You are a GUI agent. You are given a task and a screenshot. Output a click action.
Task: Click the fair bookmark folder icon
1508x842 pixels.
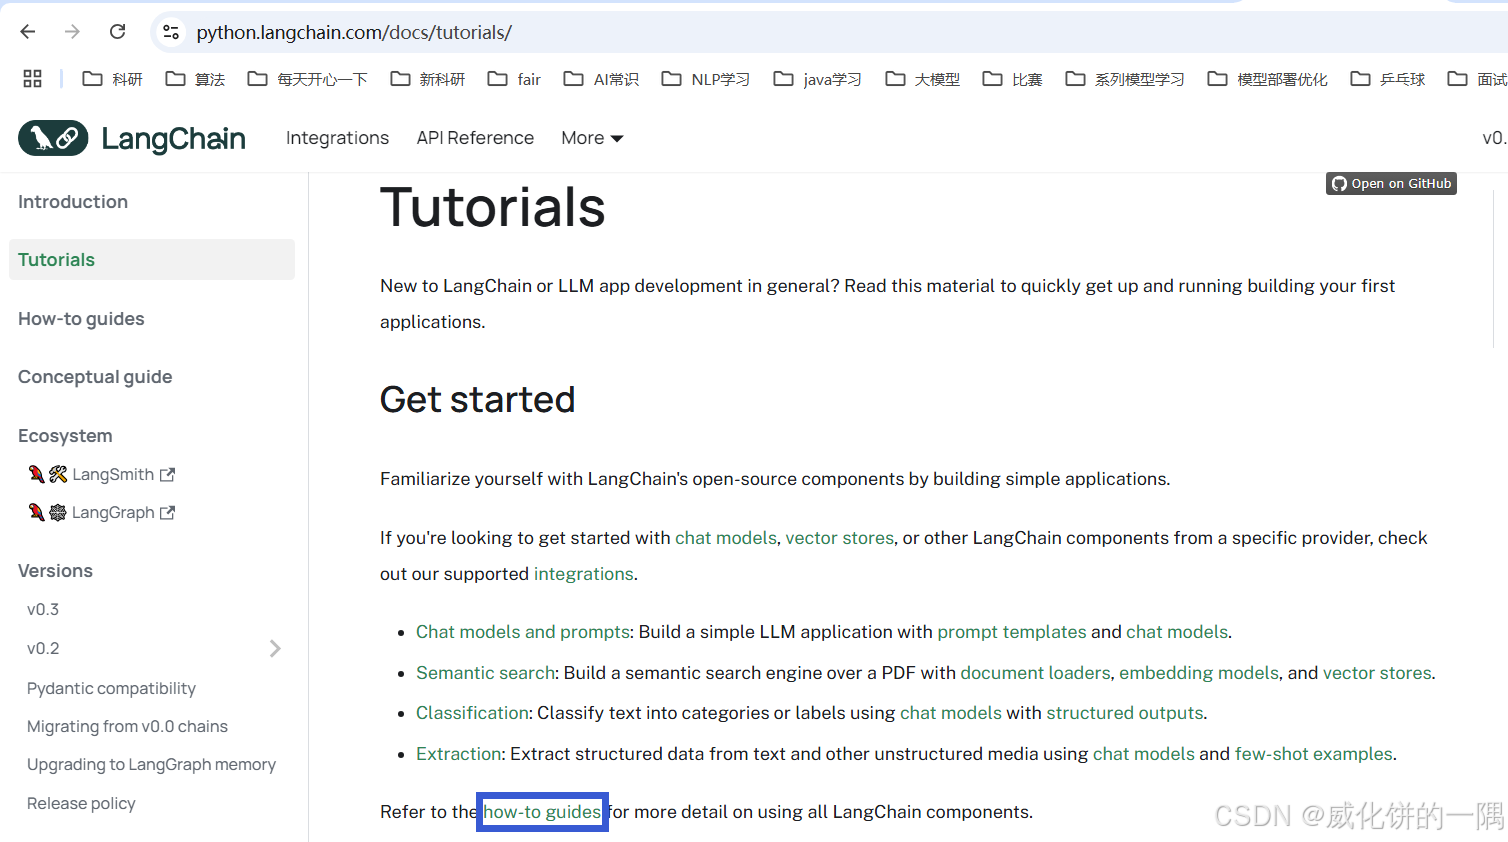tap(497, 79)
